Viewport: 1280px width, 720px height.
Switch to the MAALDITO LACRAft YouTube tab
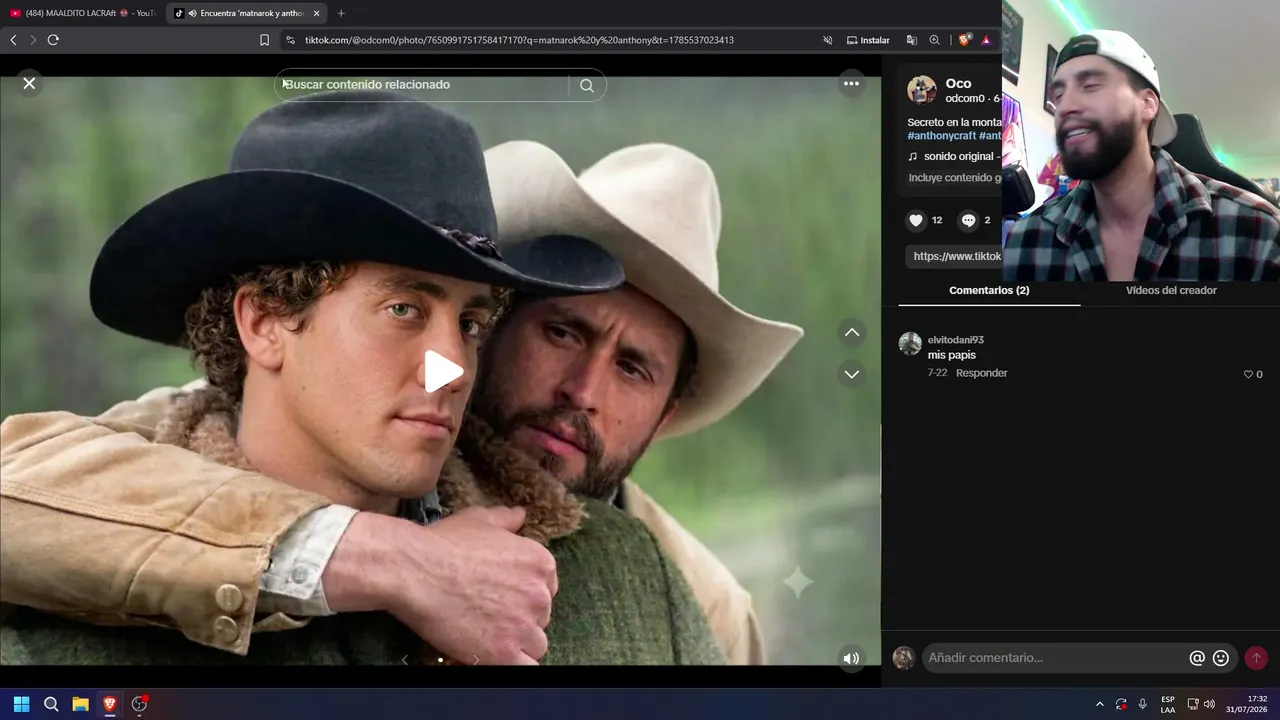click(x=82, y=13)
